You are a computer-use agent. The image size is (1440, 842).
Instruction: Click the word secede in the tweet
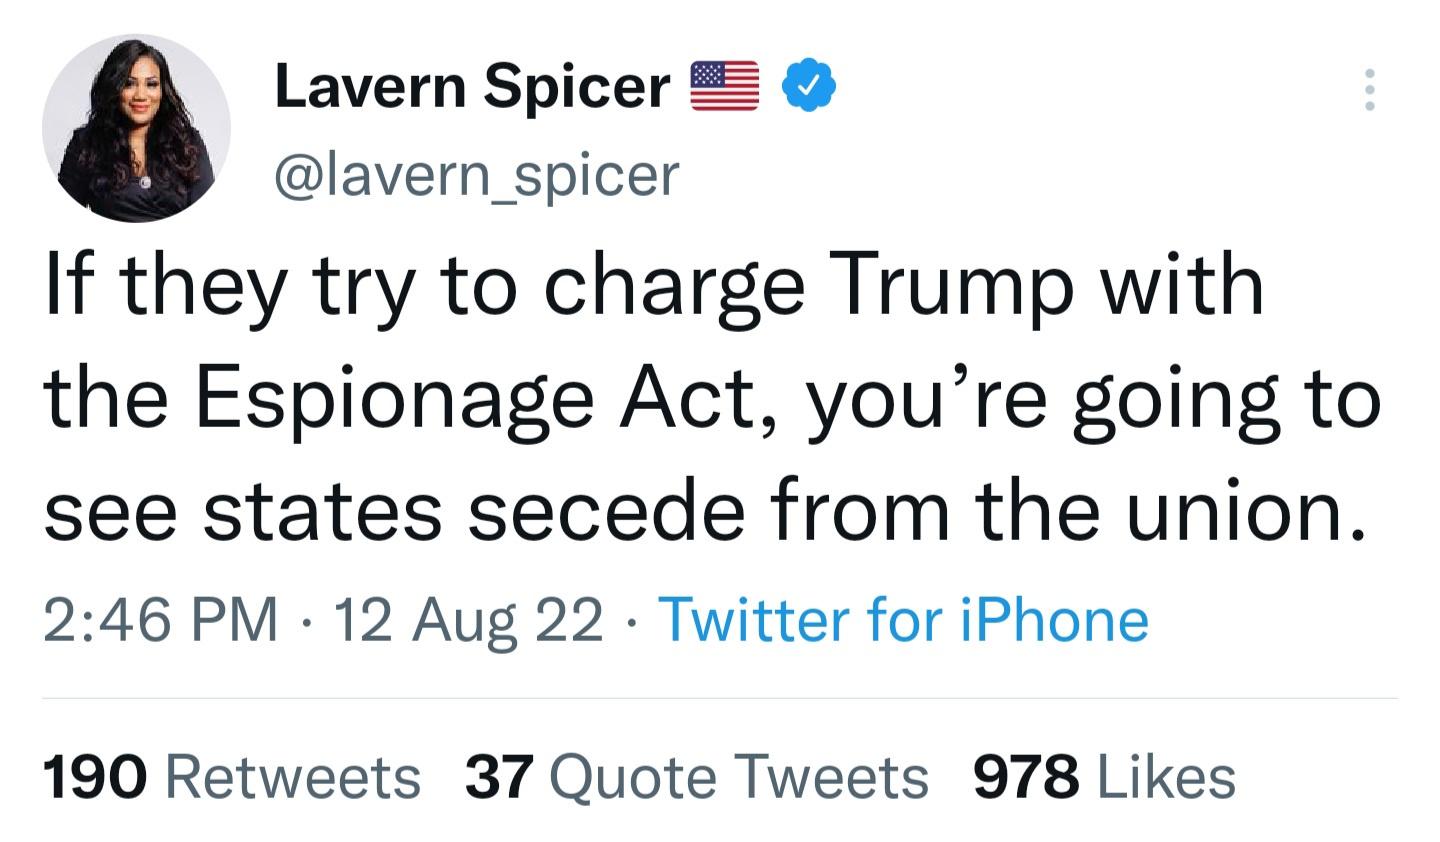[608, 510]
